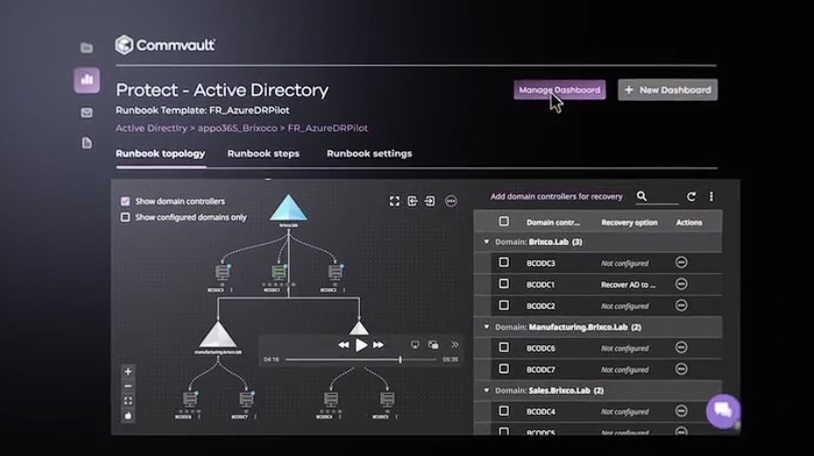The height and width of the screenshot is (456, 814).
Task: Open the actions icon for BCODC7
Action: click(682, 369)
